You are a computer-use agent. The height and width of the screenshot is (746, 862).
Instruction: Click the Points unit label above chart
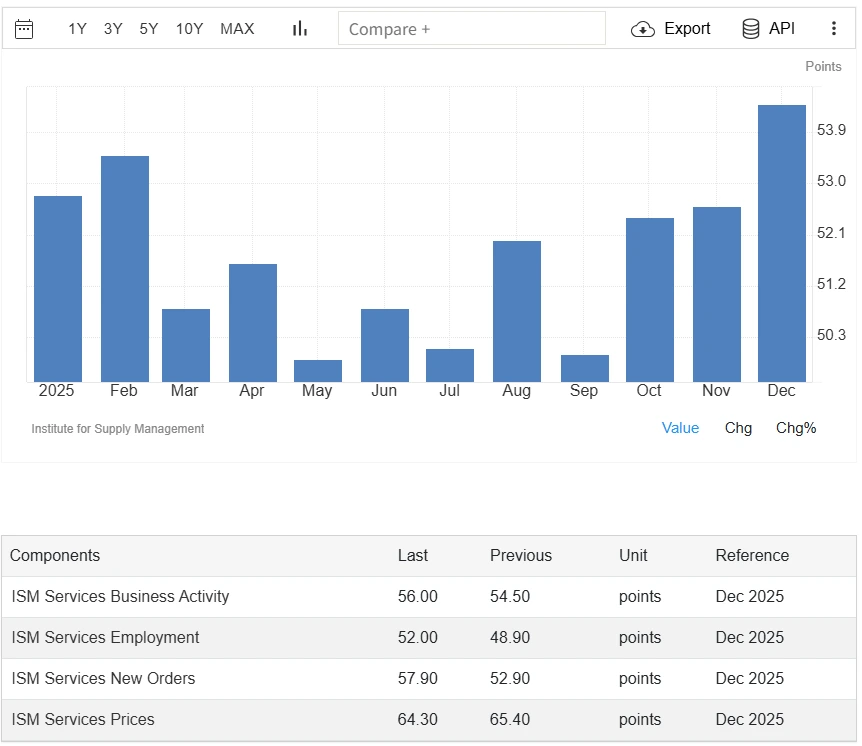(823, 67)
